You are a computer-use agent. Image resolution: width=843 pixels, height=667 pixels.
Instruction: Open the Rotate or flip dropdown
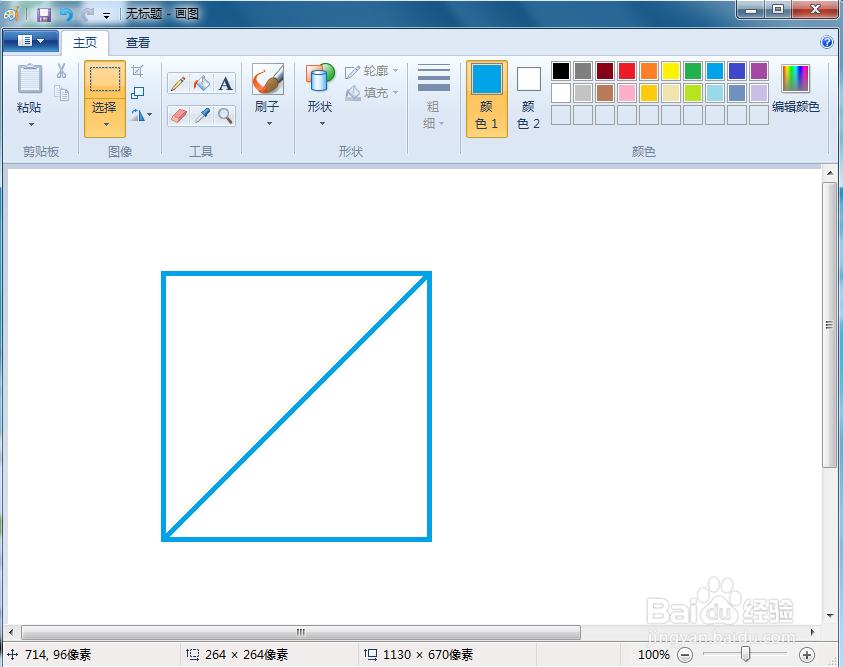(x=141, y=114)
